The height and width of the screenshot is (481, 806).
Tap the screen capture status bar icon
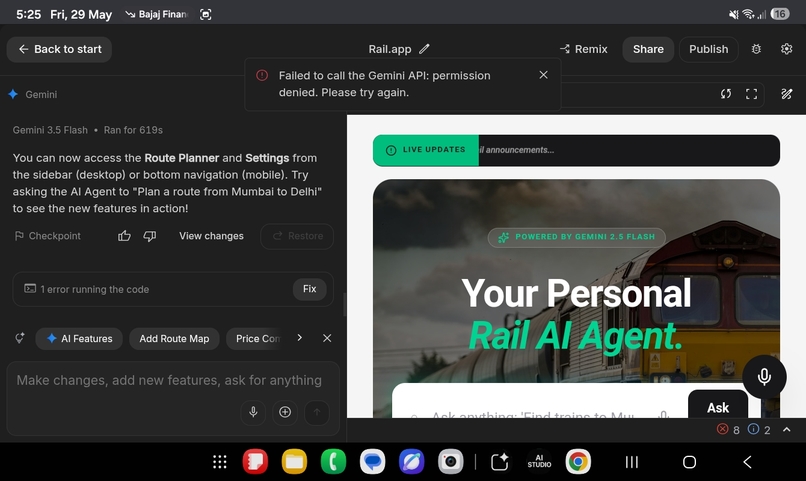point(206,14)
